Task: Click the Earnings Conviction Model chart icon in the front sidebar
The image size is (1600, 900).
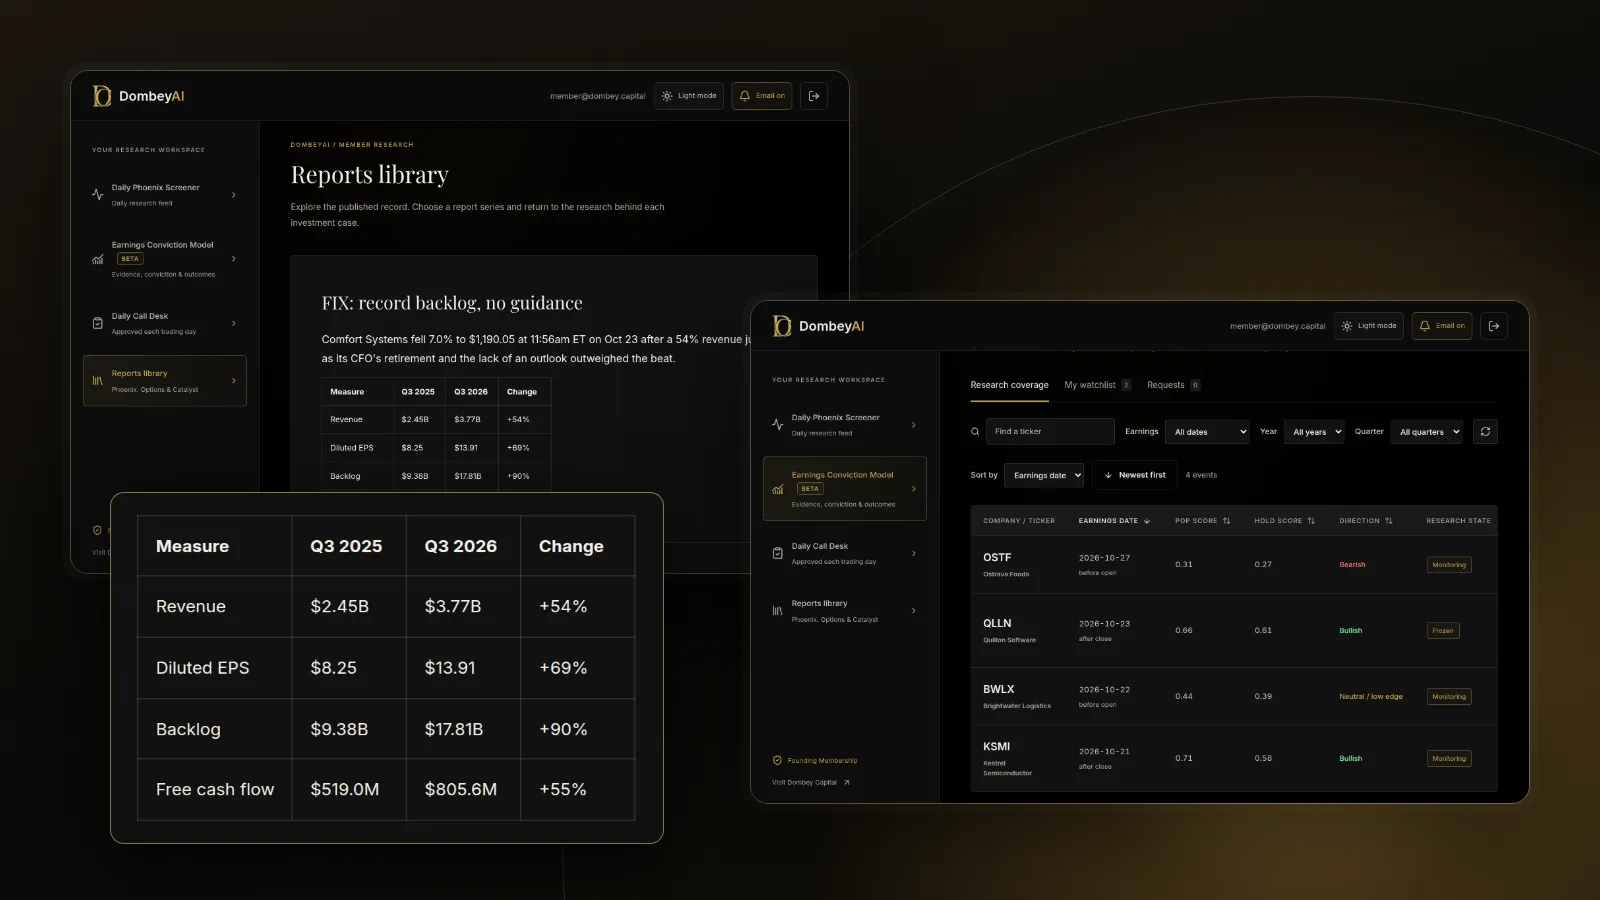Action: [778, 489]
